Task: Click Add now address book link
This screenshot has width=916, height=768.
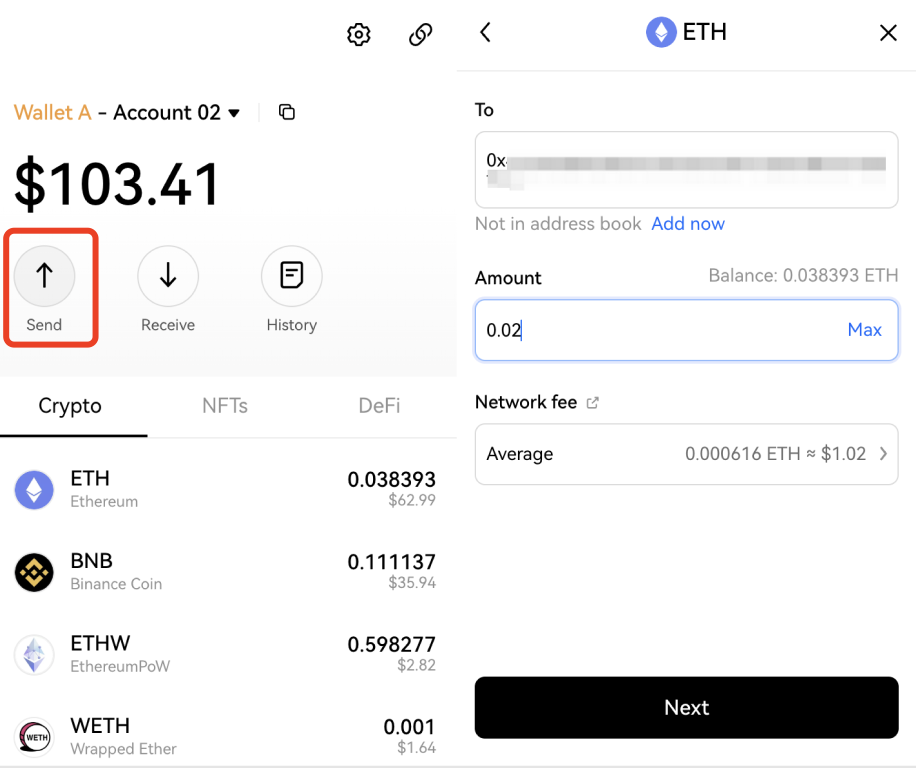Action: 688,224
